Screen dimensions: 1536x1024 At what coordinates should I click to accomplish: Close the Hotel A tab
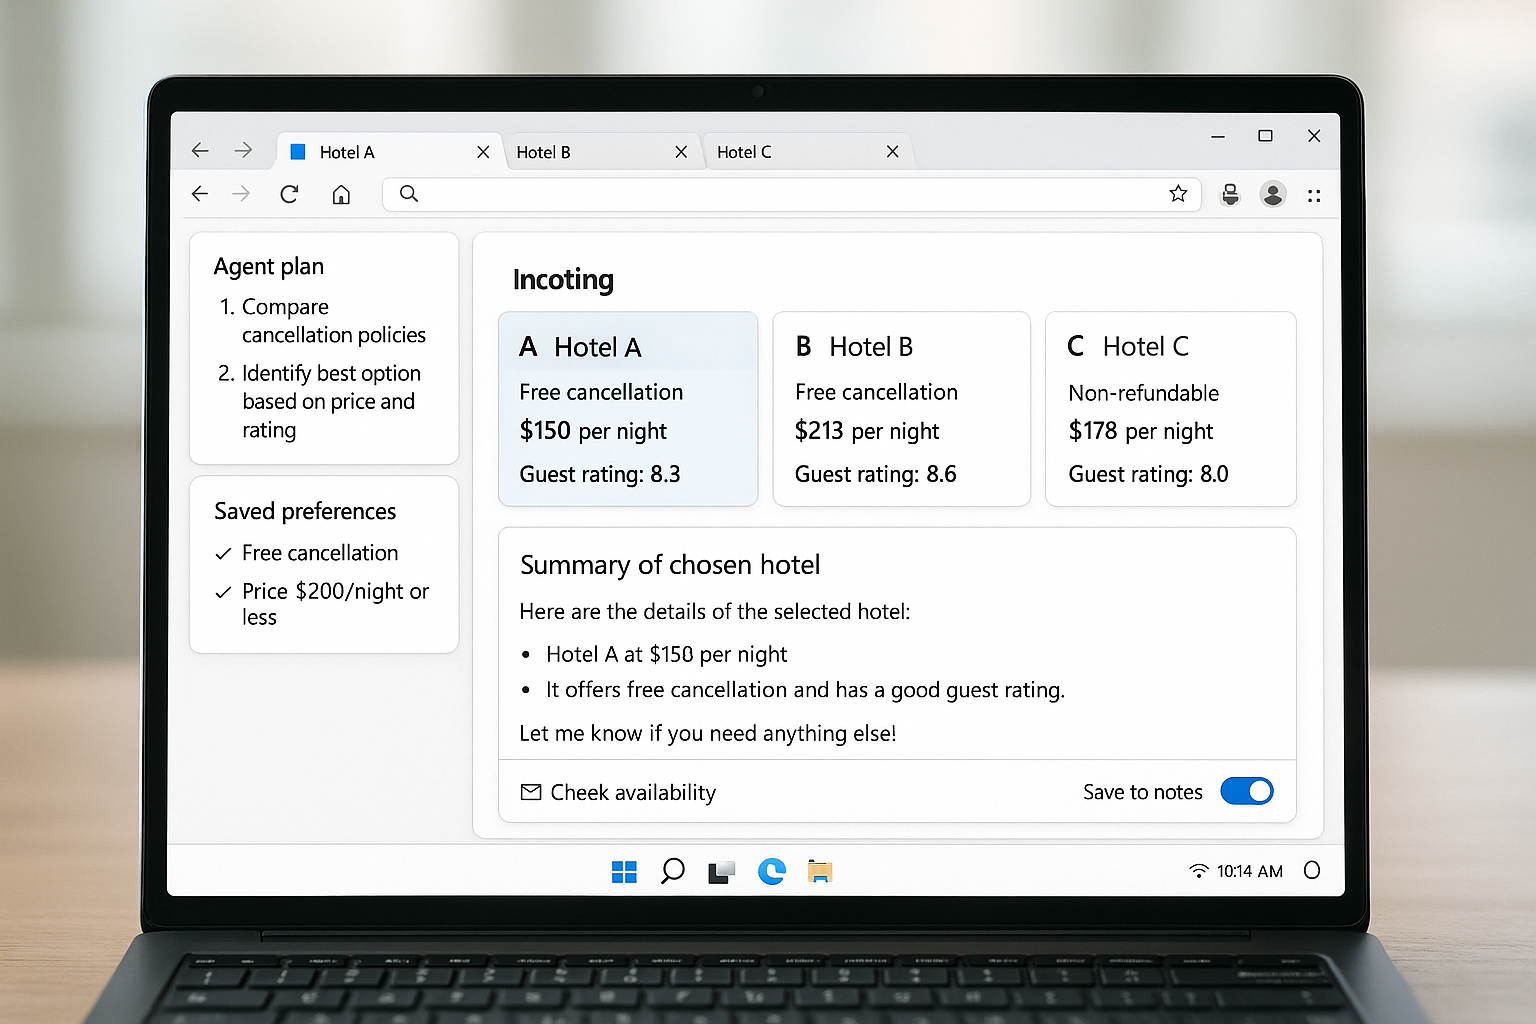tap(483, 152)
